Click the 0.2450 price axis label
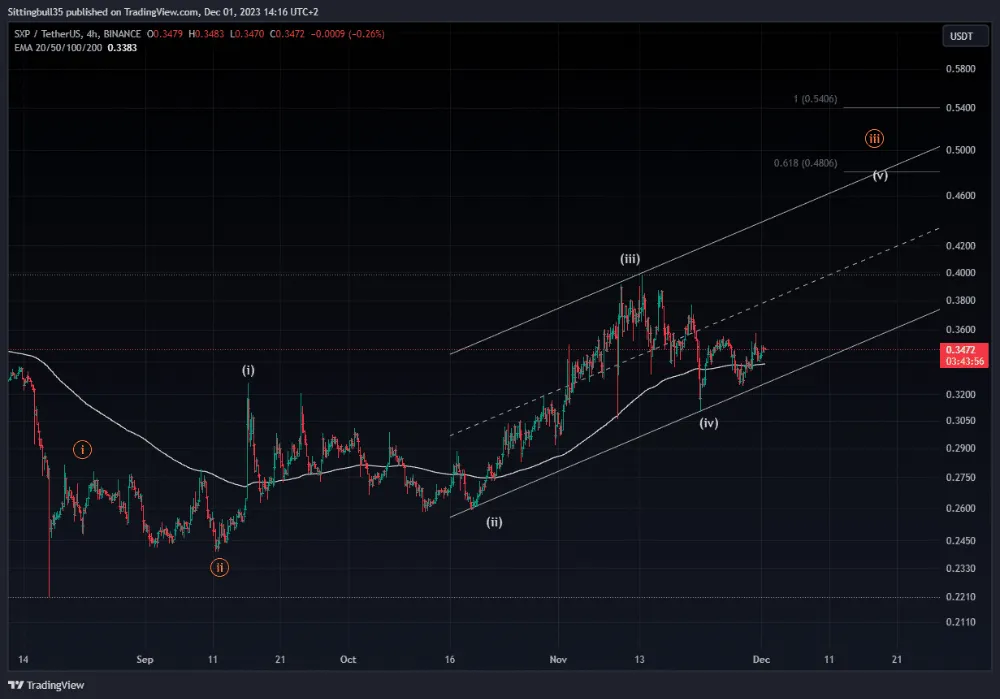The width and height of the screenshot is (1000, 699). click(x=960, y=541)
